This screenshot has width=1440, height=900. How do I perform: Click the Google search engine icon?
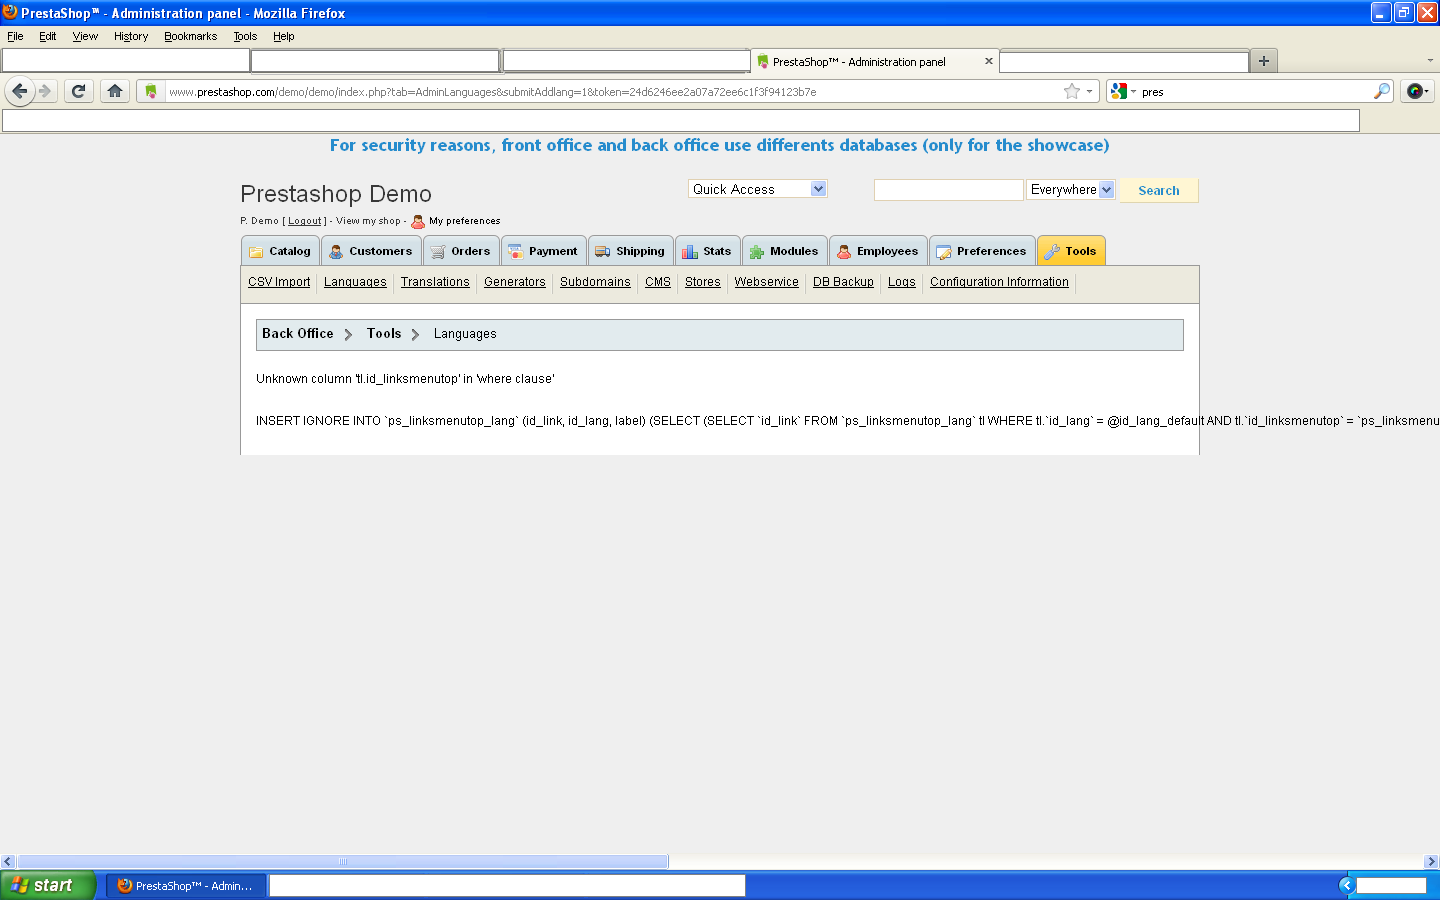pyautogui.click(x=1119, y=91)
